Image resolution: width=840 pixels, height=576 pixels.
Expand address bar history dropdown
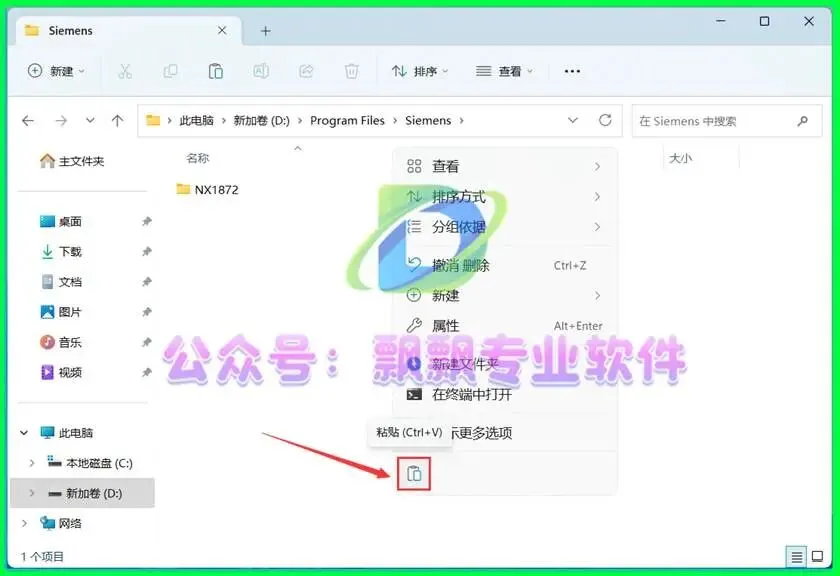click(x=573, y=120)
